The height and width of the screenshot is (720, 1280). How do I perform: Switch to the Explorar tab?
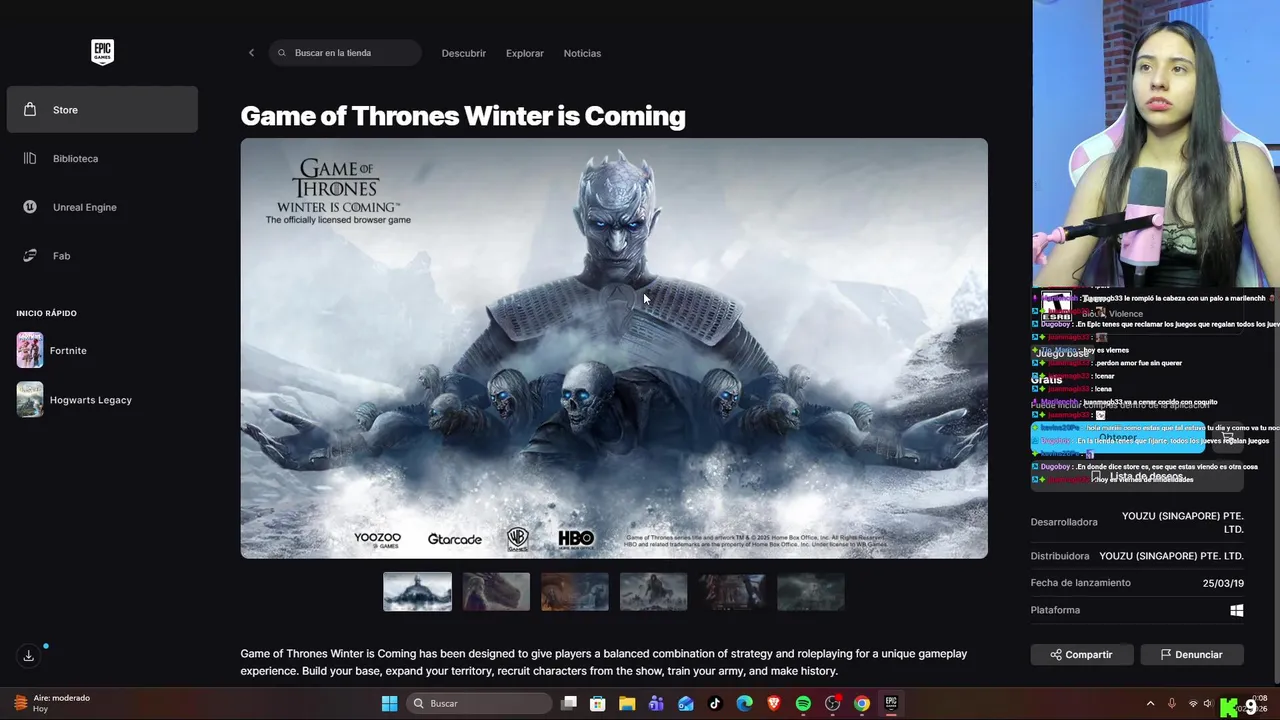coord(525,53)
